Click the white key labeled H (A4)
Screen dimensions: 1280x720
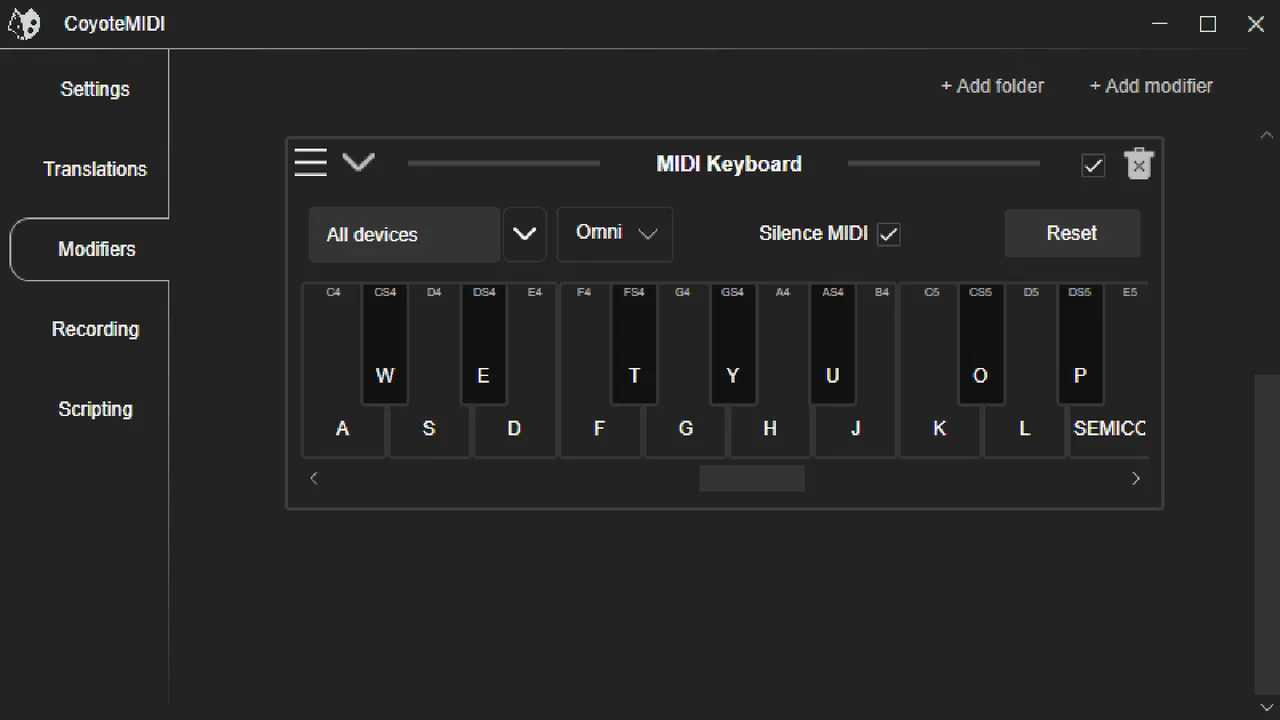(770, 430)
